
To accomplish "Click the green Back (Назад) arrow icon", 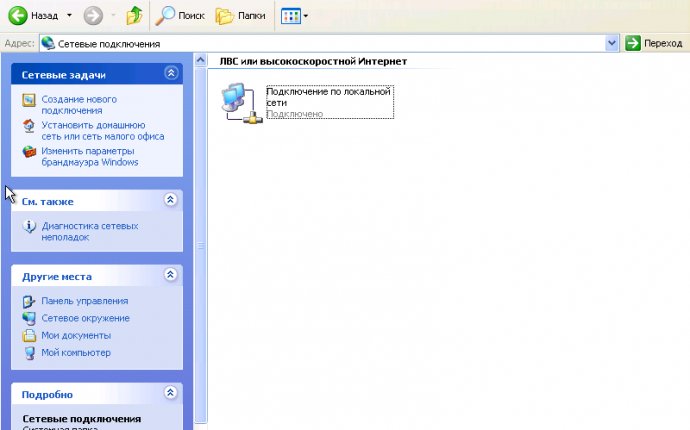I will click(18, 16).
